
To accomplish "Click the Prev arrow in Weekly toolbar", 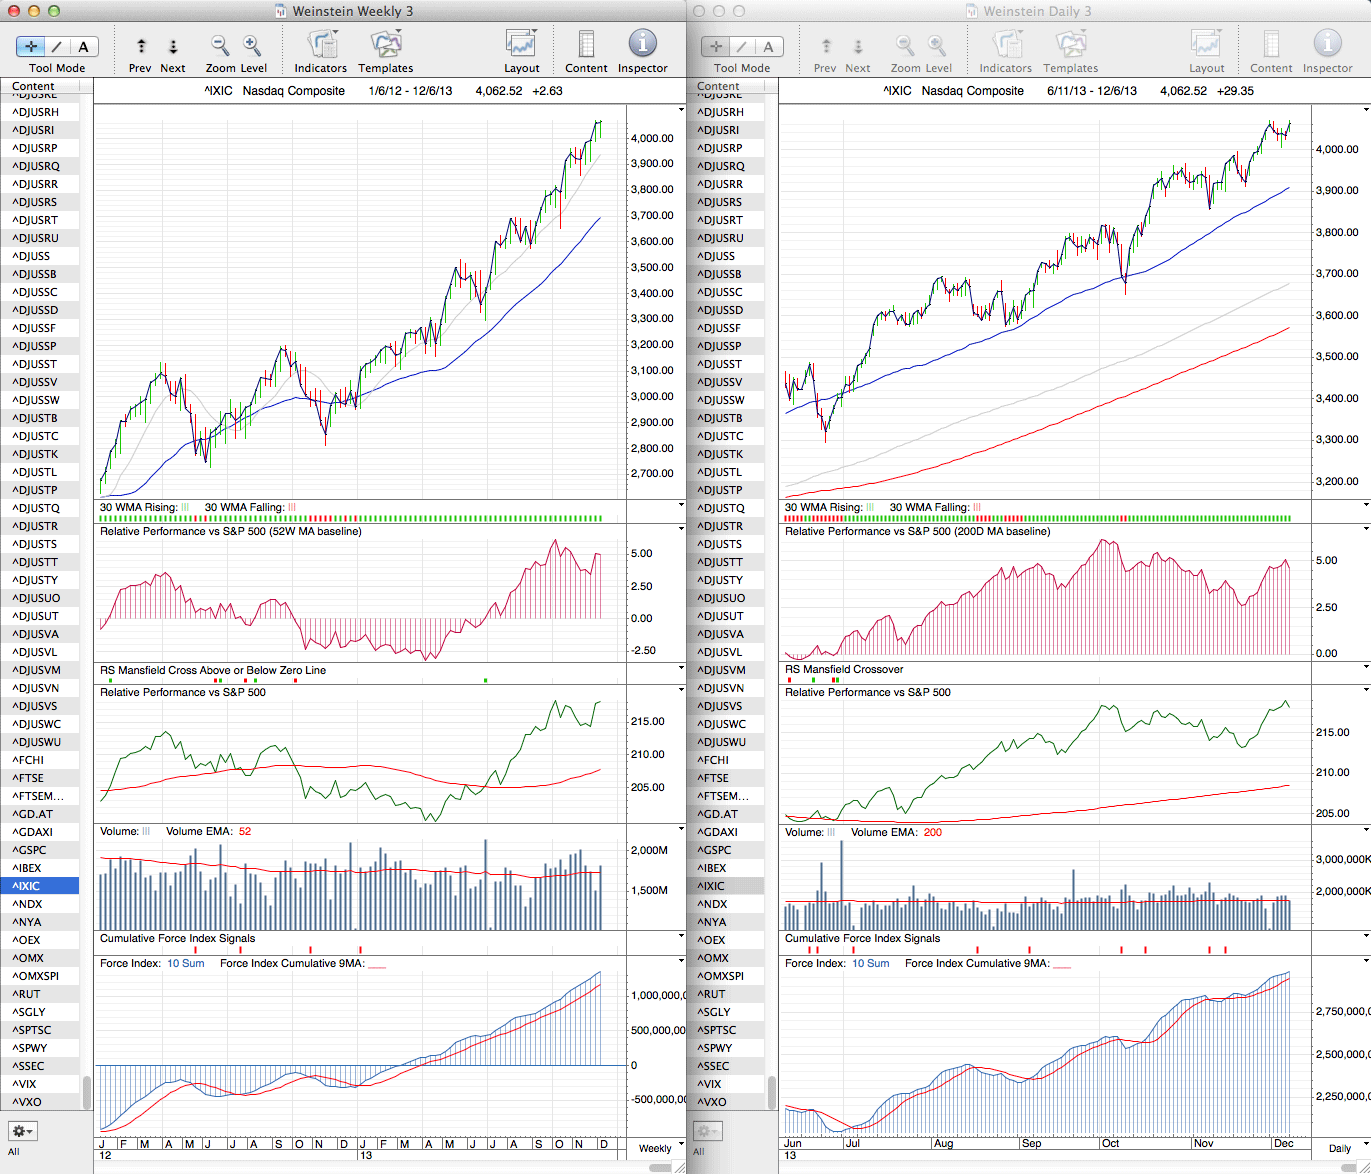I will click(141, 46).
